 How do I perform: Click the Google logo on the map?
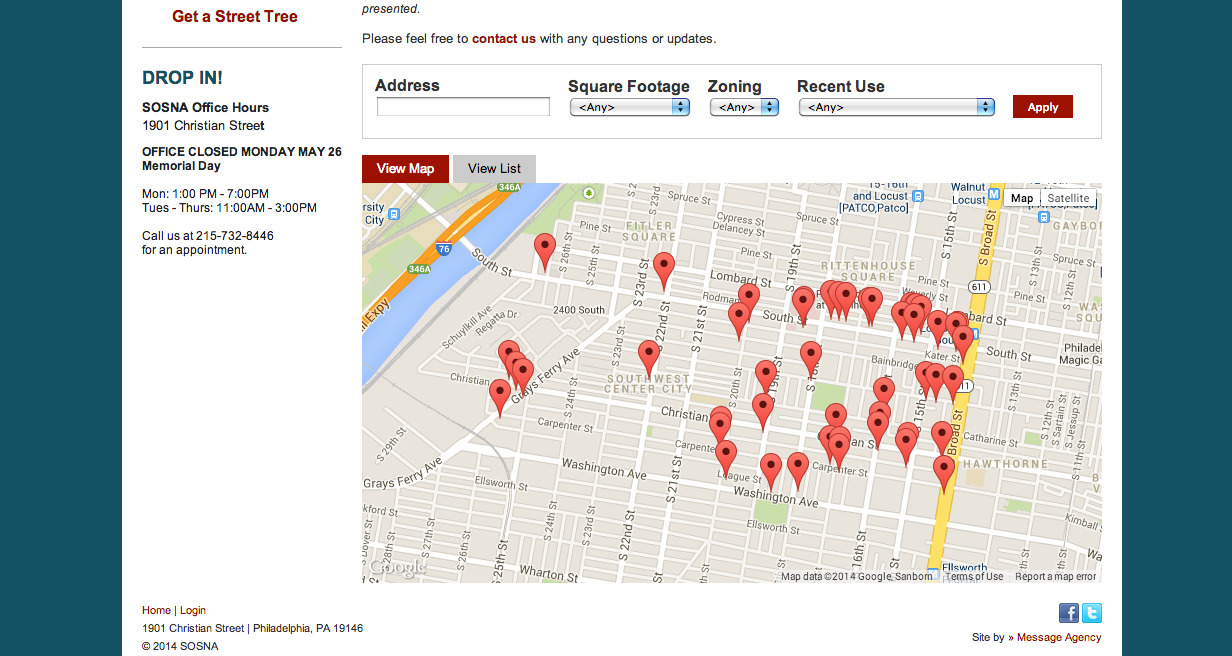[398, 567]
